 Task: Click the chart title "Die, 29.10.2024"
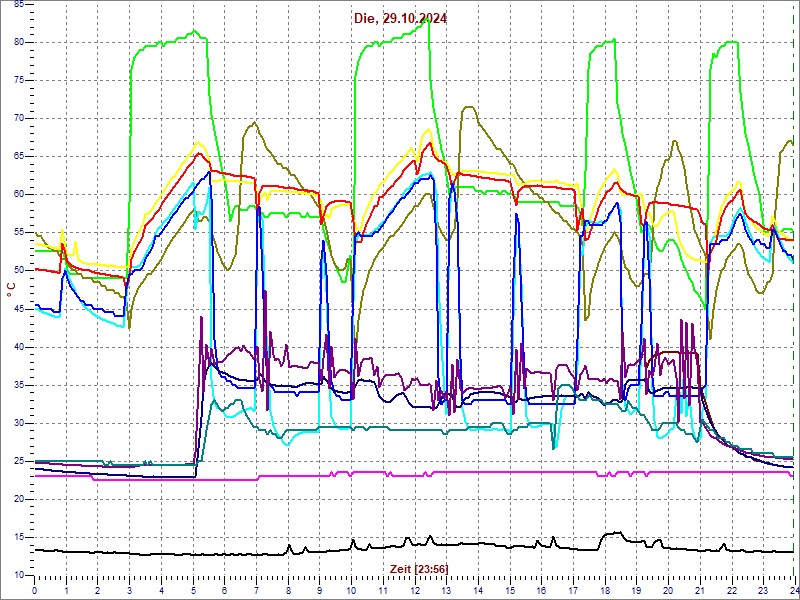pos(401,19)
